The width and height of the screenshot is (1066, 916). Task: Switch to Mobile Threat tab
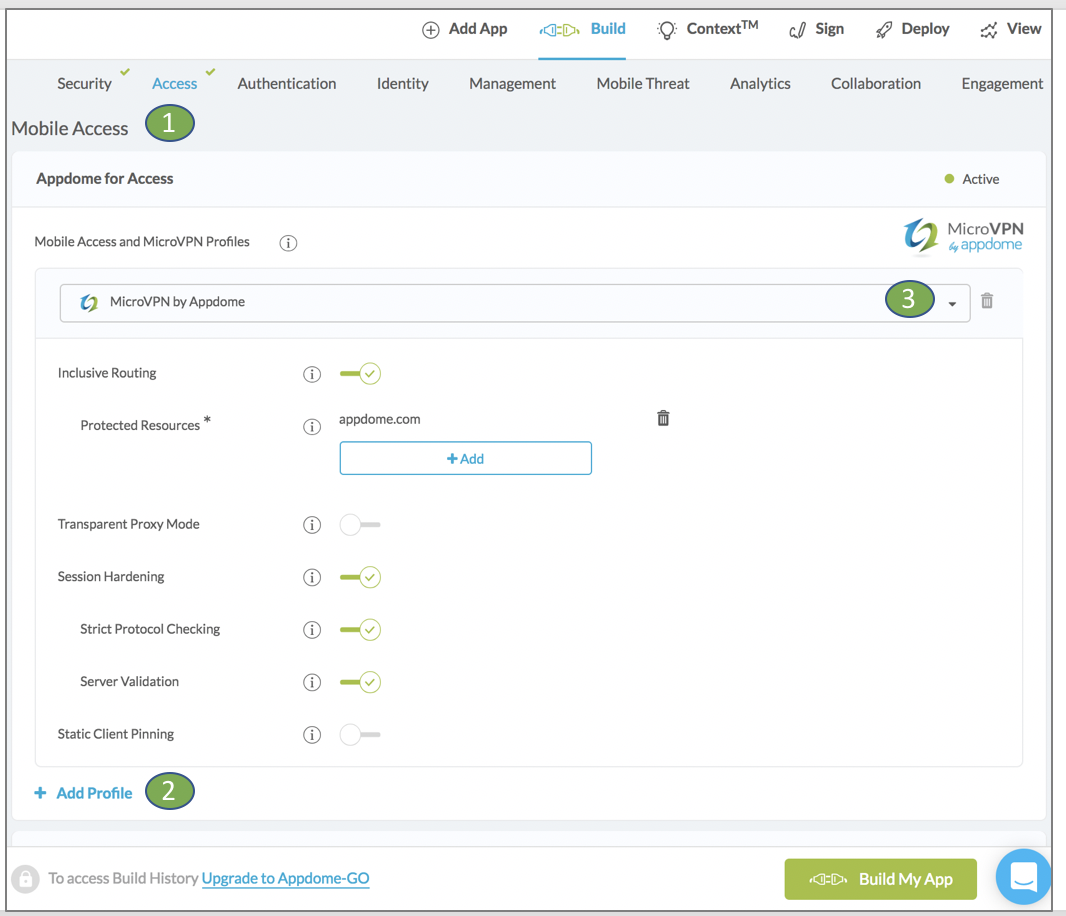coord(643,84)
